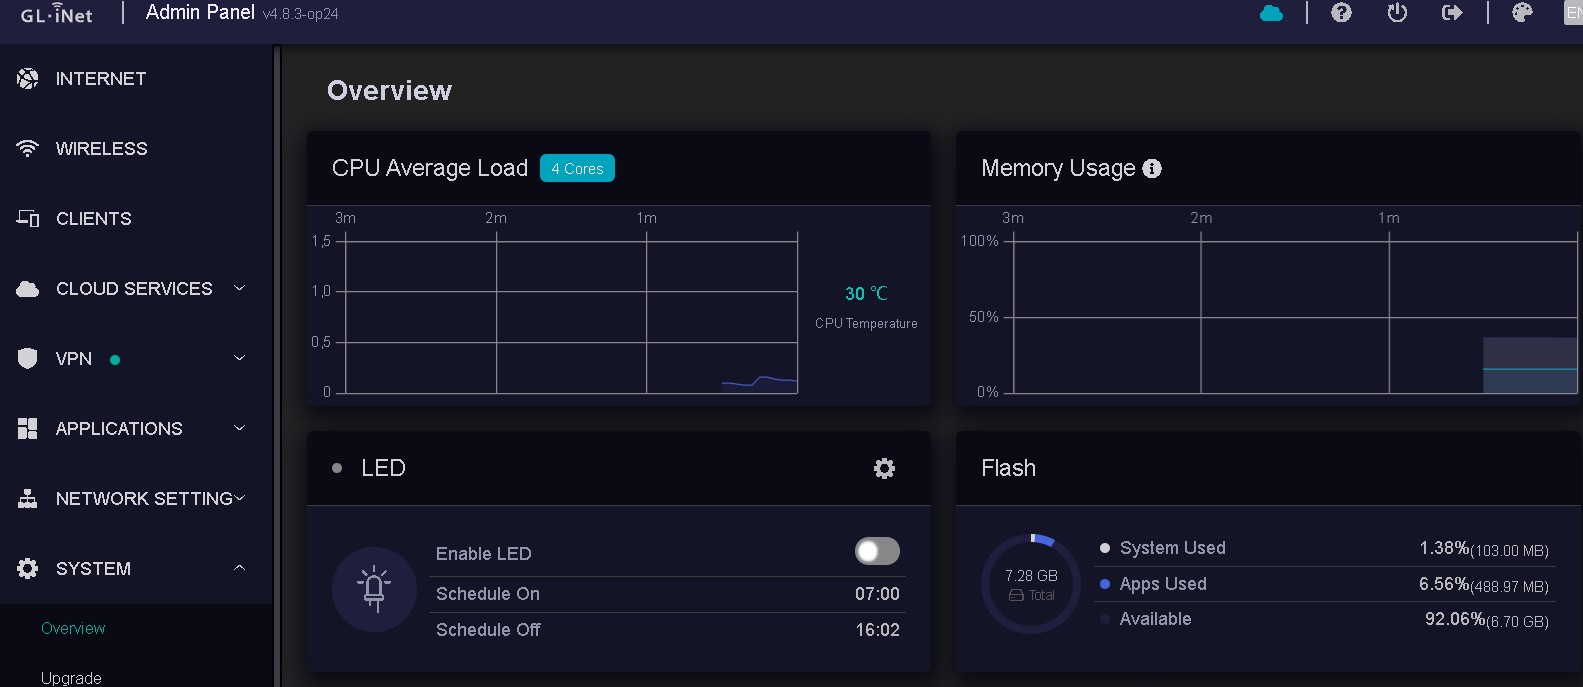Viewport: 1583px width, 687px height.
Task: Click the Memory Usage info icon
Action: tap(1152, 169)
